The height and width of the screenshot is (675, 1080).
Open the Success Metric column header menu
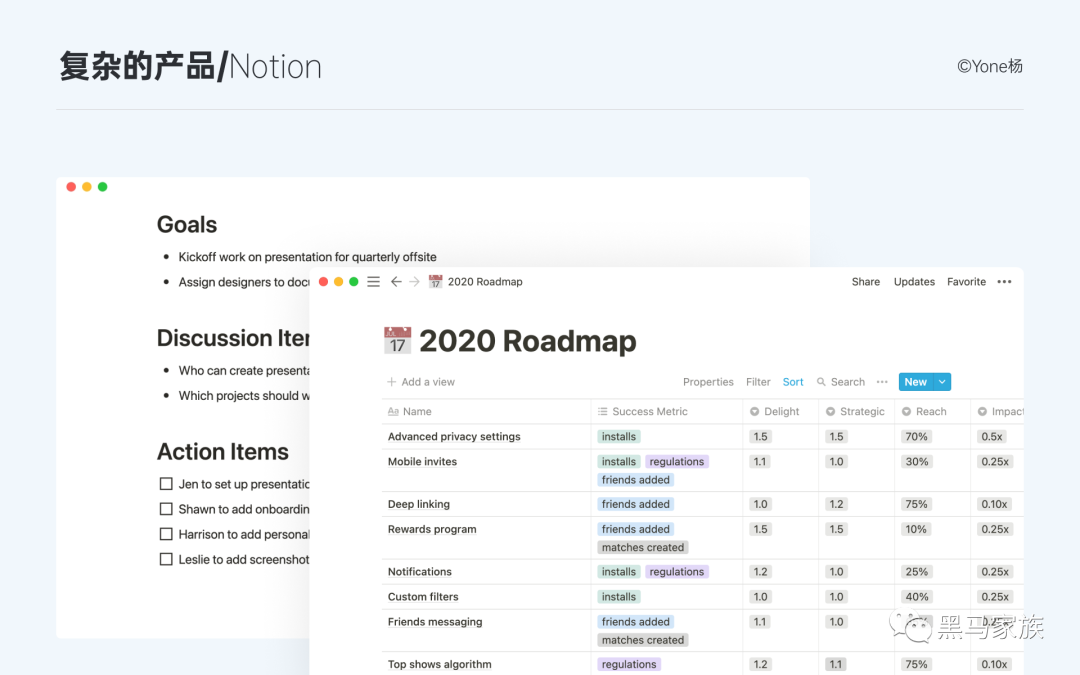(667, 411)
